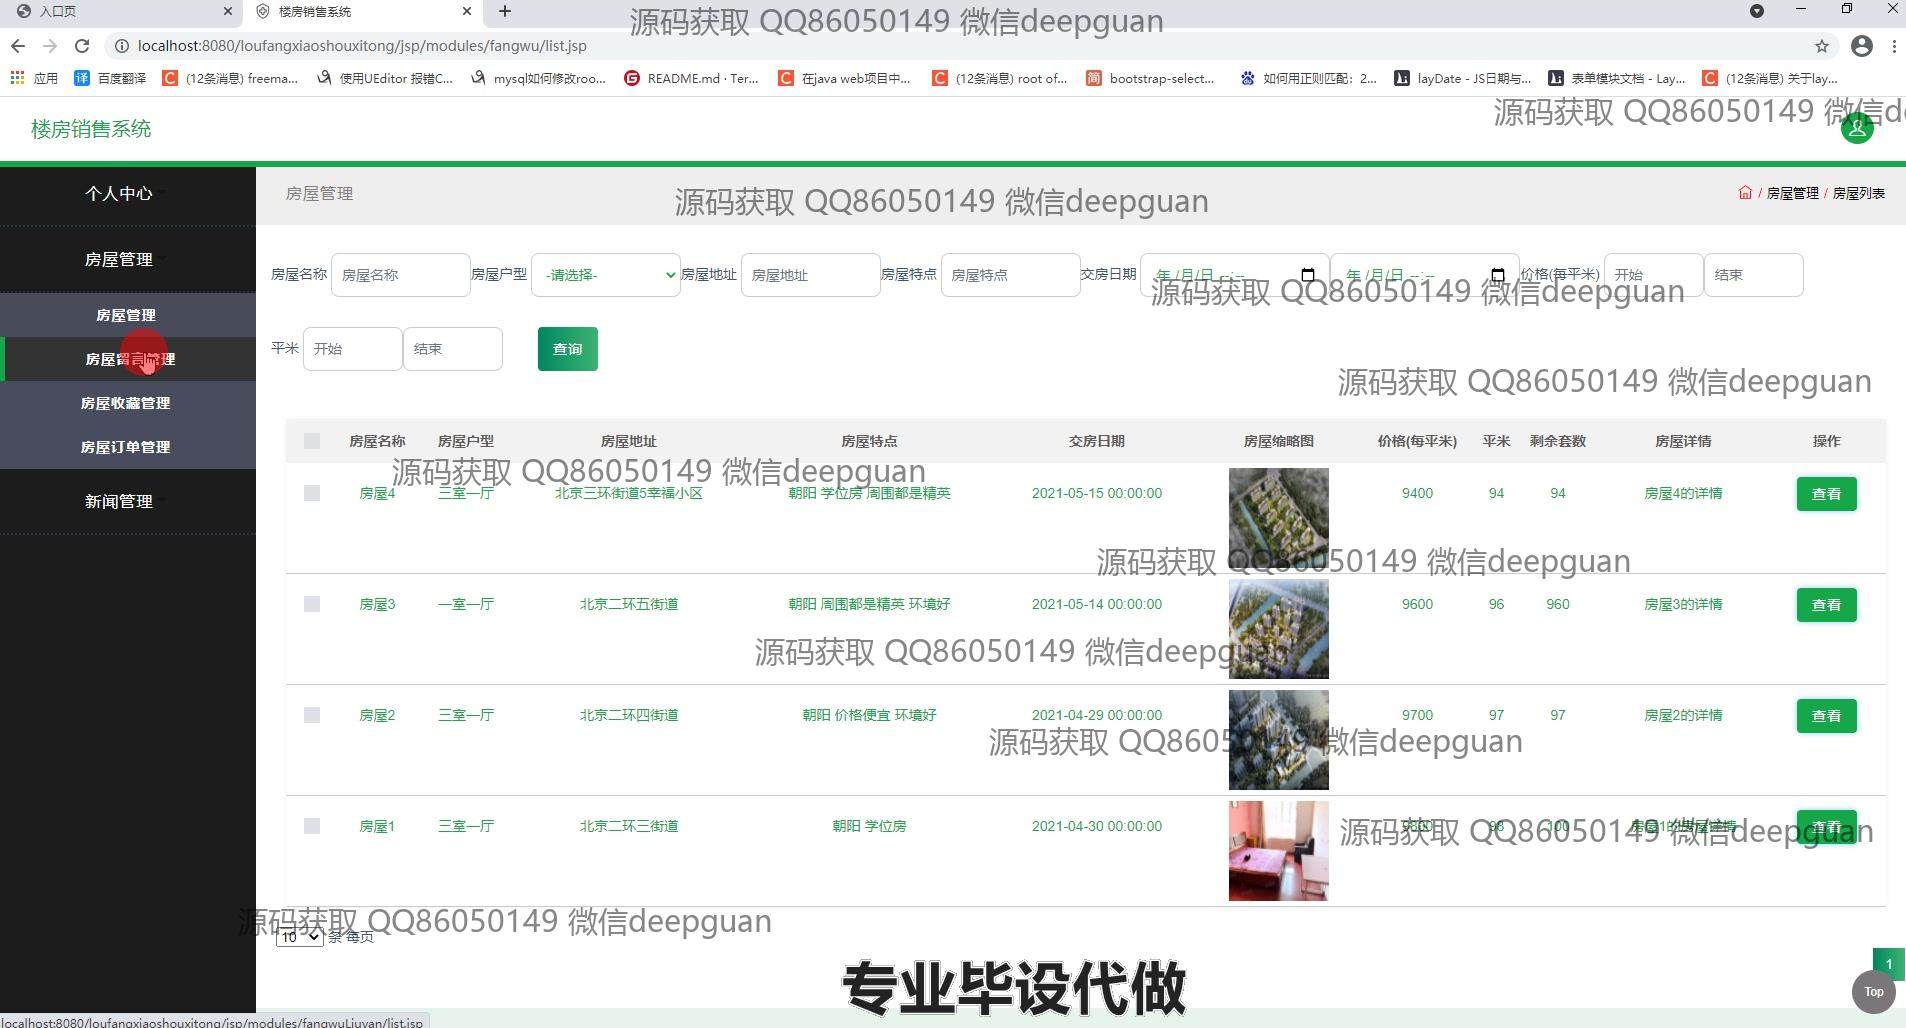This screenshot has width=1906, height=1028.
Task: Toggle the select-all checkbox in table header
Action: (312, 441)
